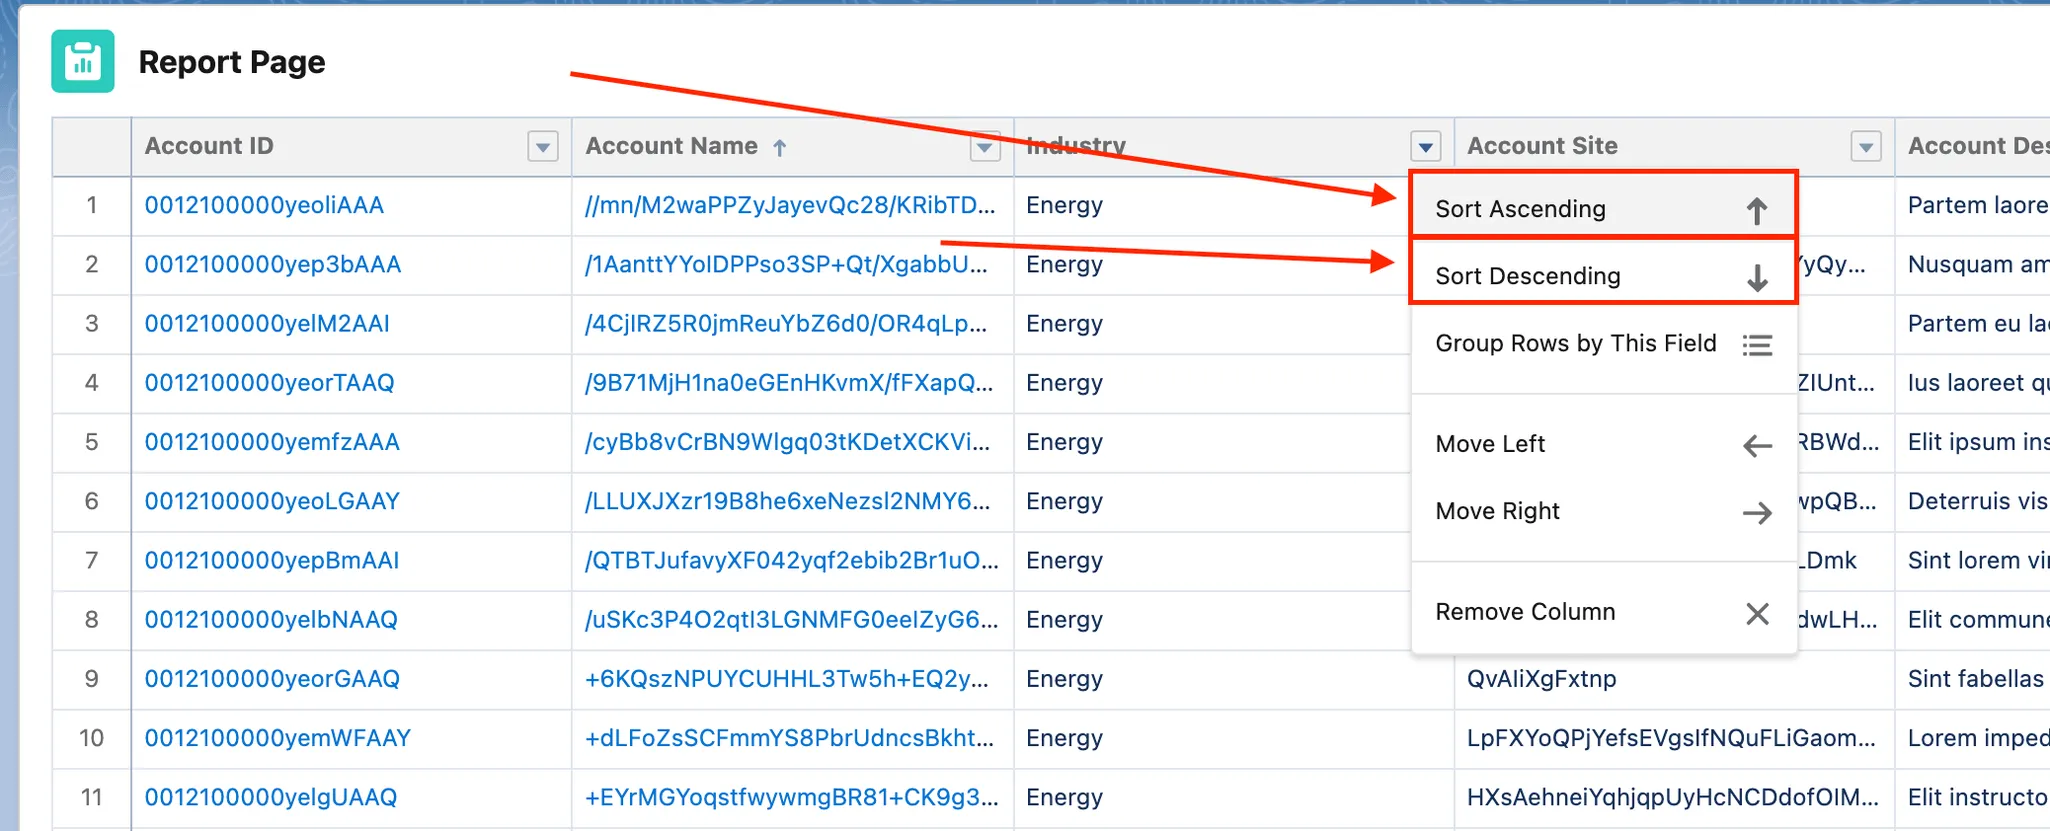
Task: Click the Account Name sort arrow indicator
Action: (x=780, y=148)
